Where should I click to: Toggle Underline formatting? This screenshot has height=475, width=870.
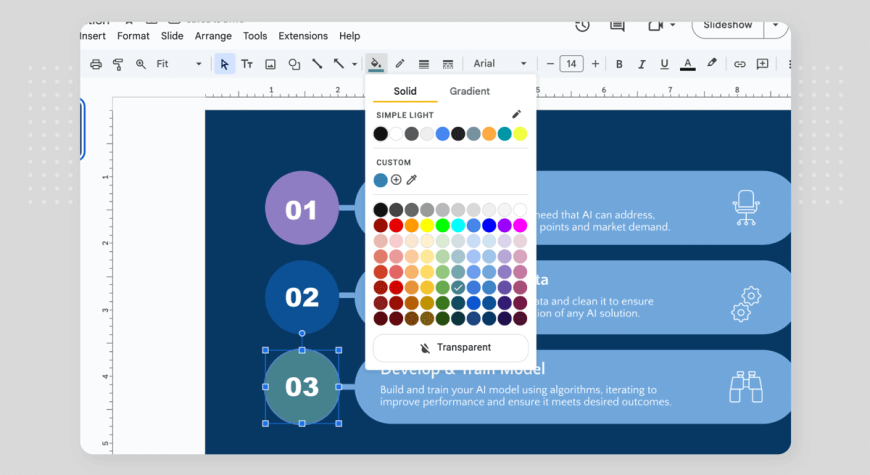tap(664, 64)
